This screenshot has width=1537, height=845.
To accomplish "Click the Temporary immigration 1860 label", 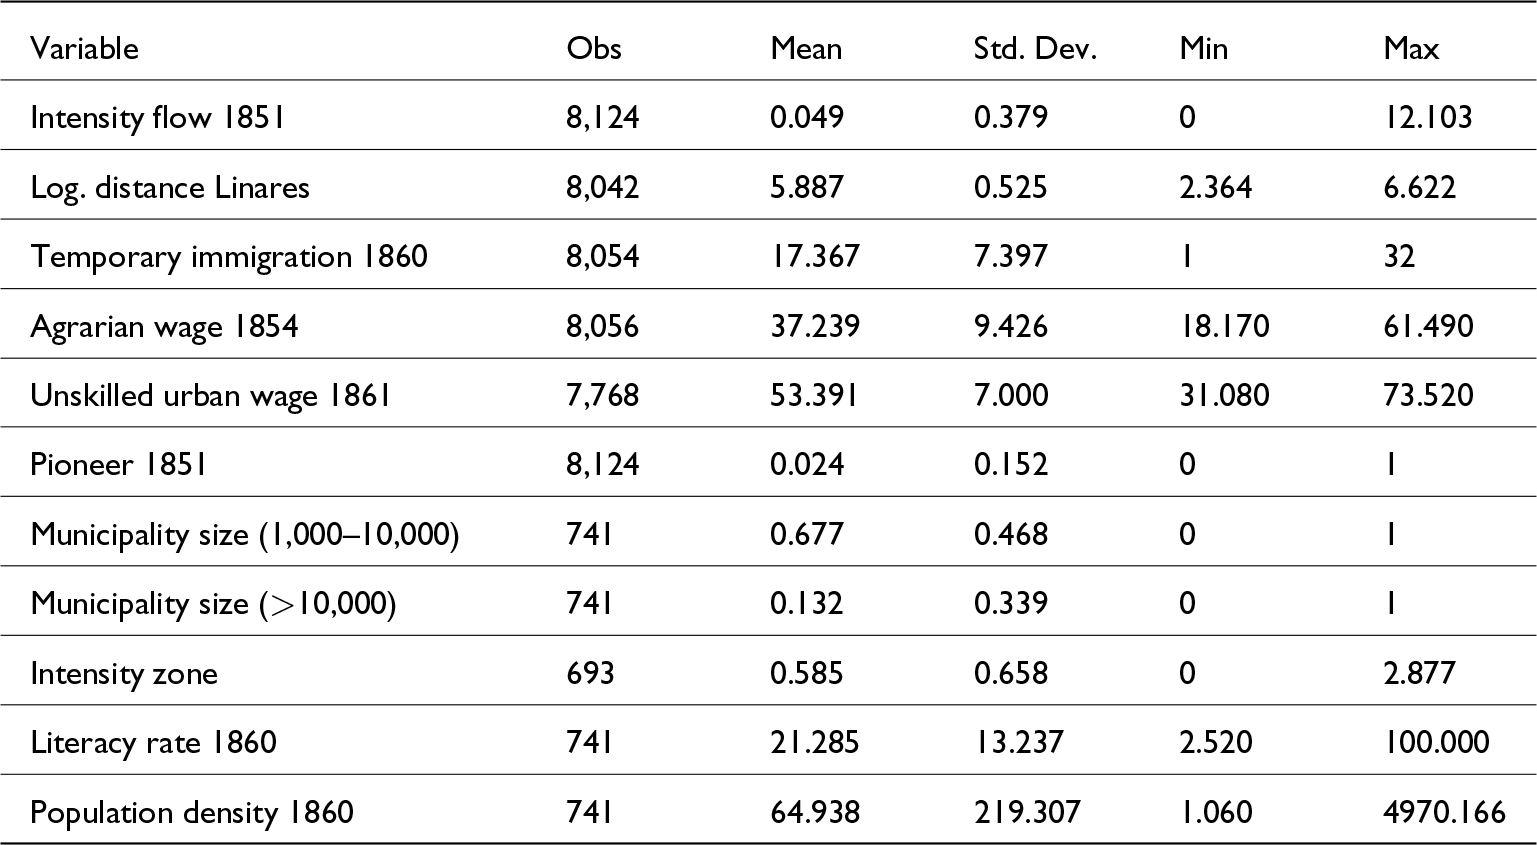I will [229, 257].
